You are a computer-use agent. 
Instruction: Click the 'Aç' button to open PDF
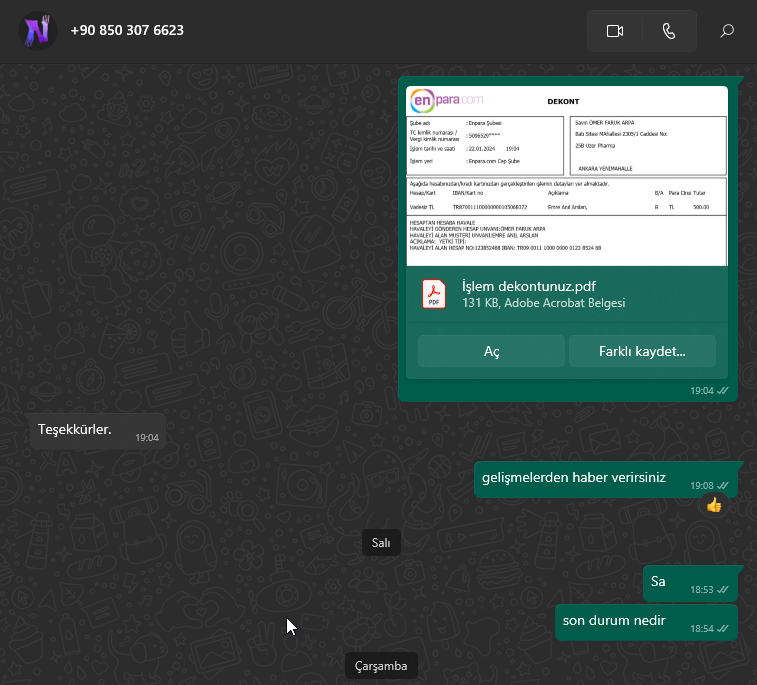491,351
